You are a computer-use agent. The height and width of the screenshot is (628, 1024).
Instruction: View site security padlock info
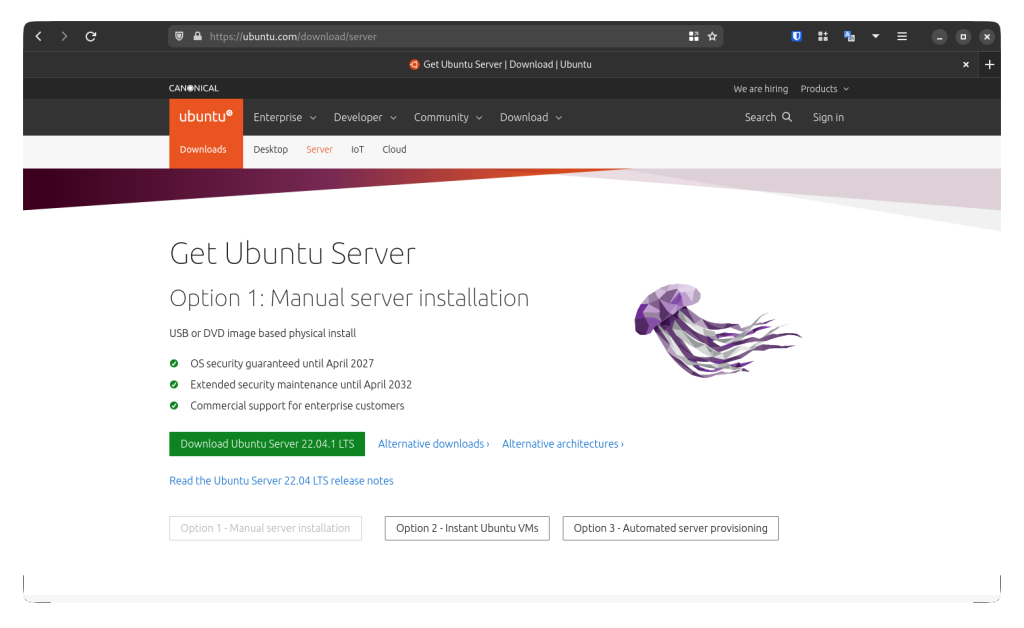(197, 37)
